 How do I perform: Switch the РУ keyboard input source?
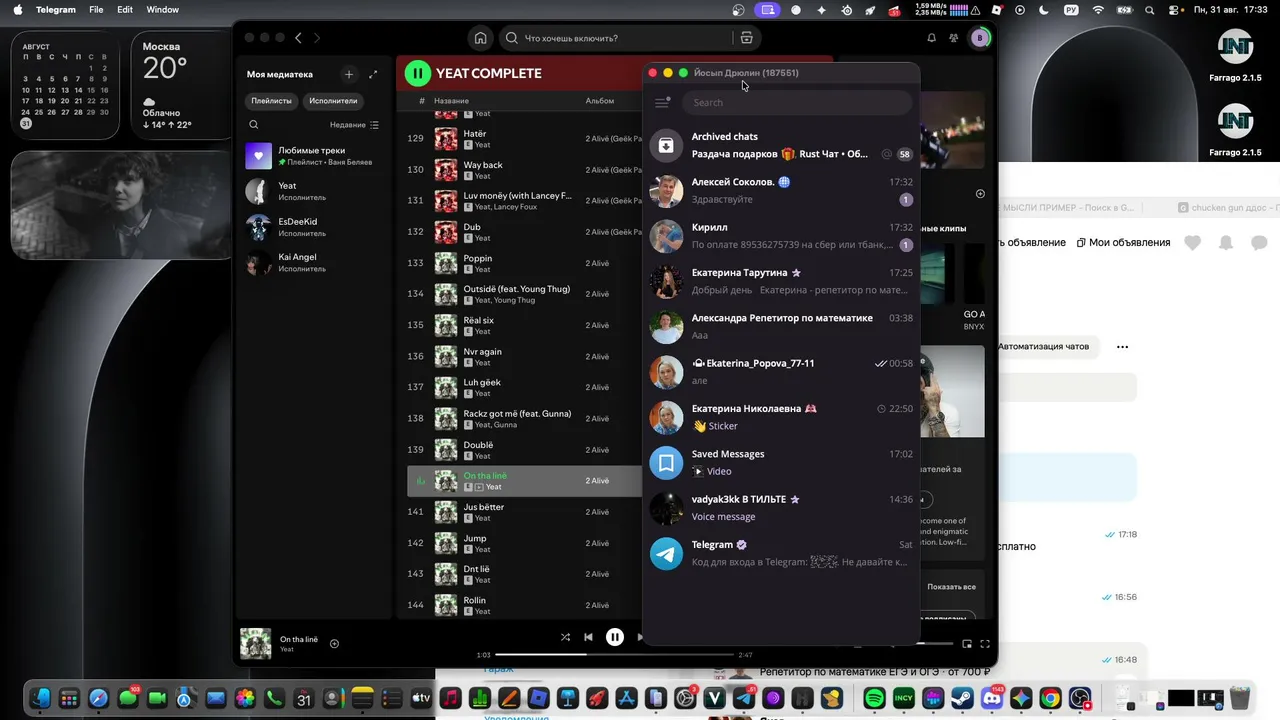[x=1072, y=10]
